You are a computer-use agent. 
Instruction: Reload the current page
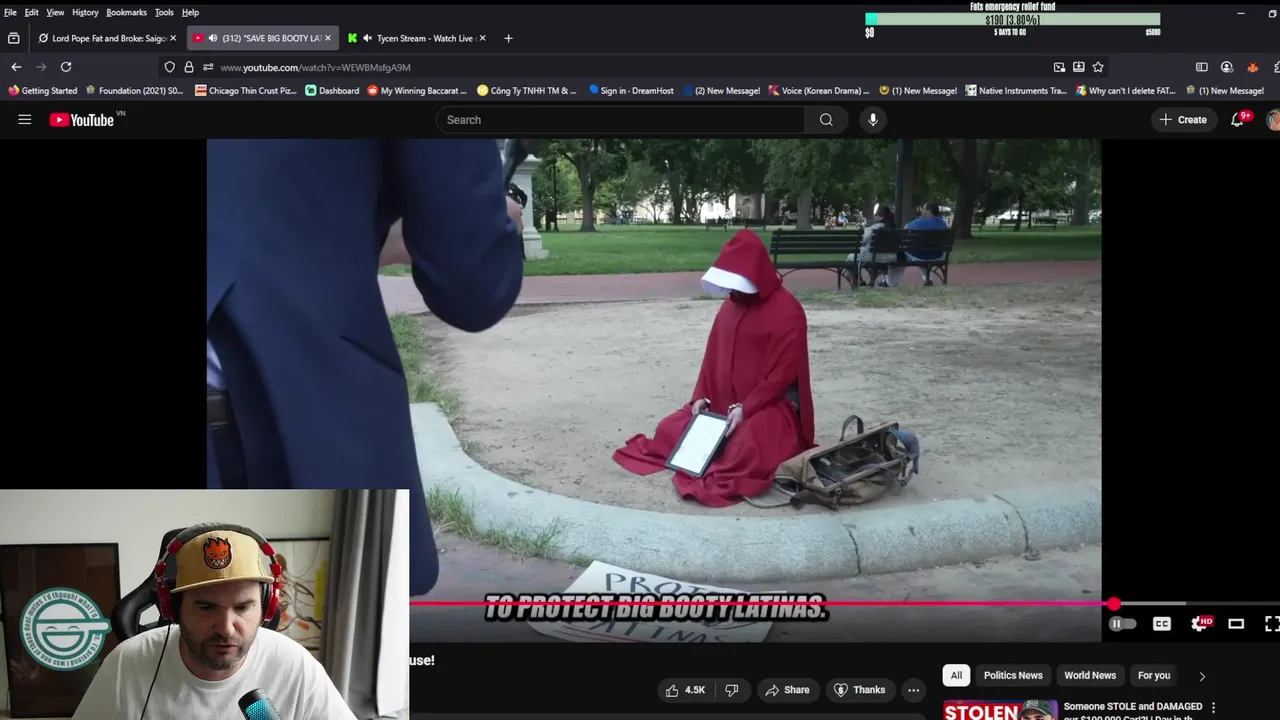coord(66,67)
